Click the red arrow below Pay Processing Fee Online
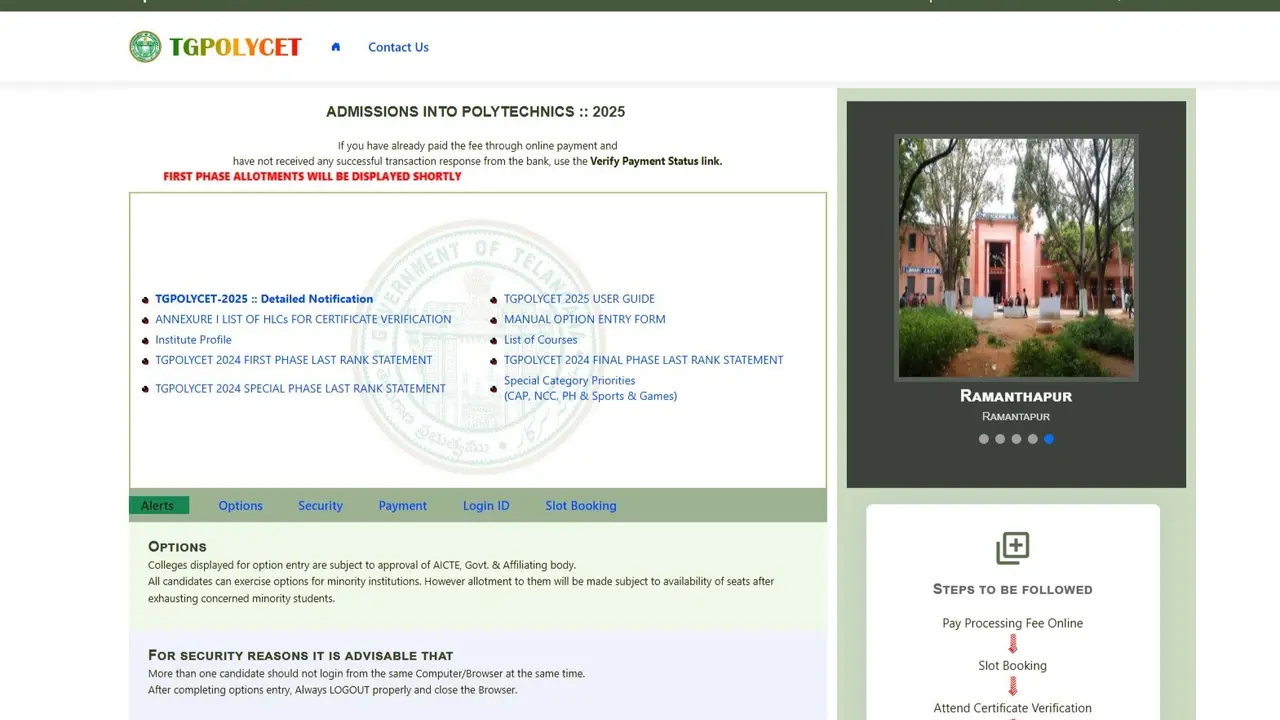The image size is (1280, 720). [x=1012, y=644]
